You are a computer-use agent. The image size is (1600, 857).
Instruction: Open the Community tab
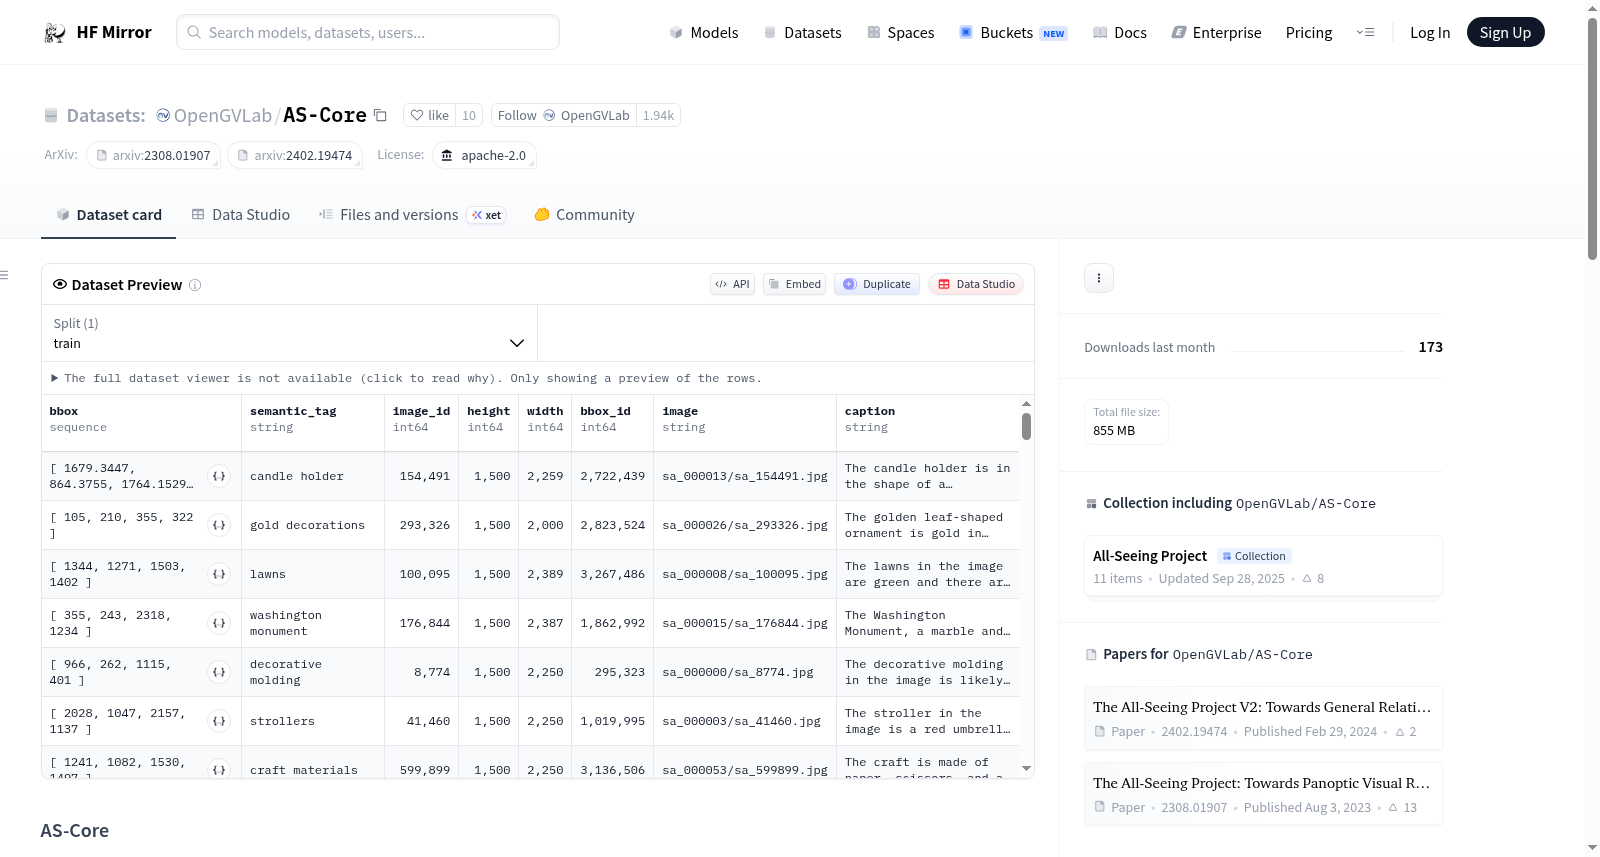[584, 215]
